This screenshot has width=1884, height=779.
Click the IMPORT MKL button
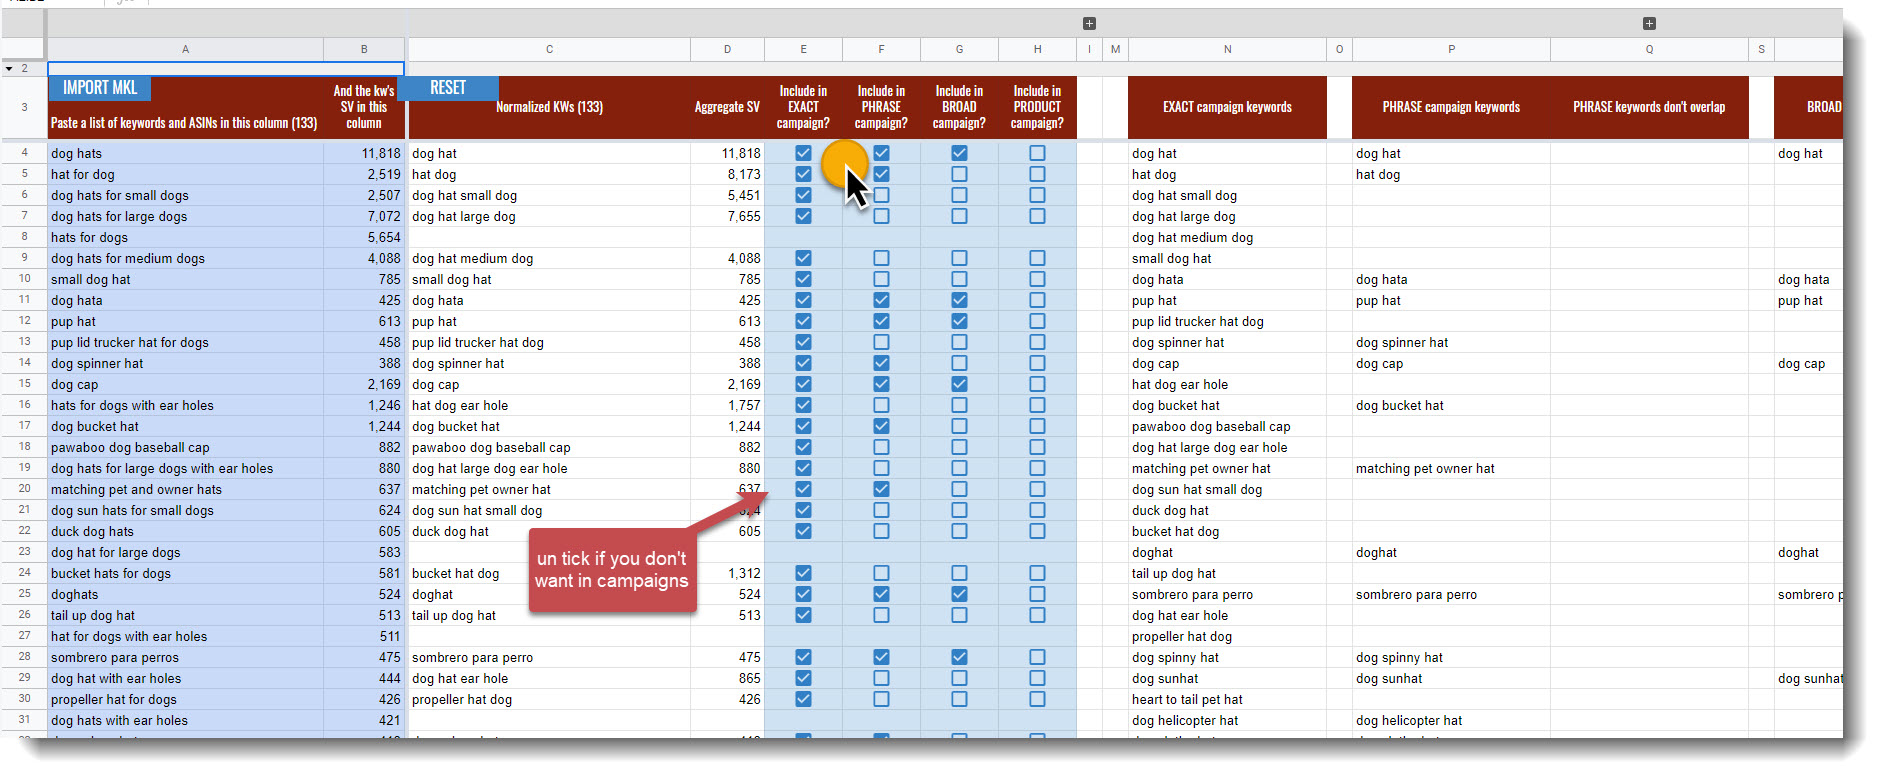[100, 88]
